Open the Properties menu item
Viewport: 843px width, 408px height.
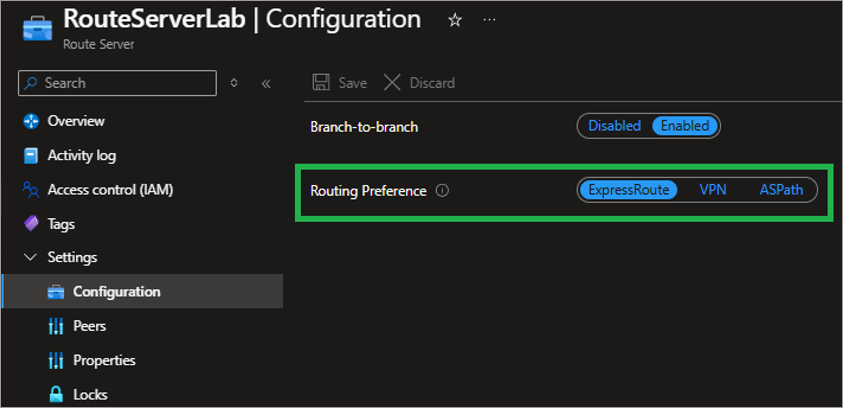(x=104, y=360)
